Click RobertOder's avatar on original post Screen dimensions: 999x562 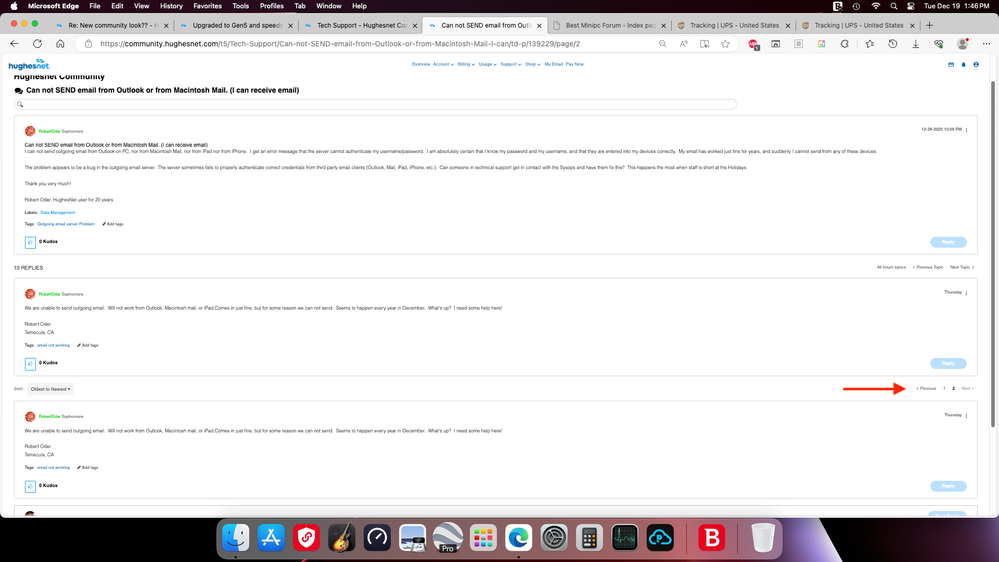[30, 131]
